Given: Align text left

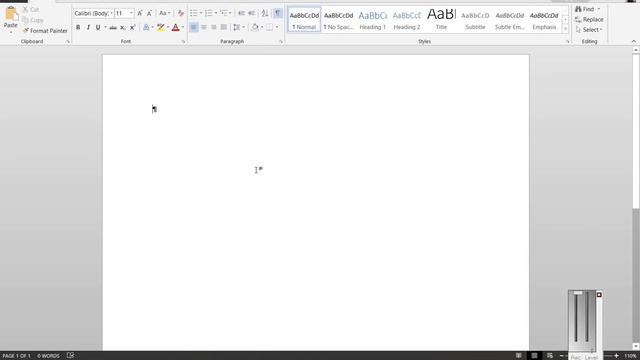Looking at the screenshot, I should tap(193, 27).
